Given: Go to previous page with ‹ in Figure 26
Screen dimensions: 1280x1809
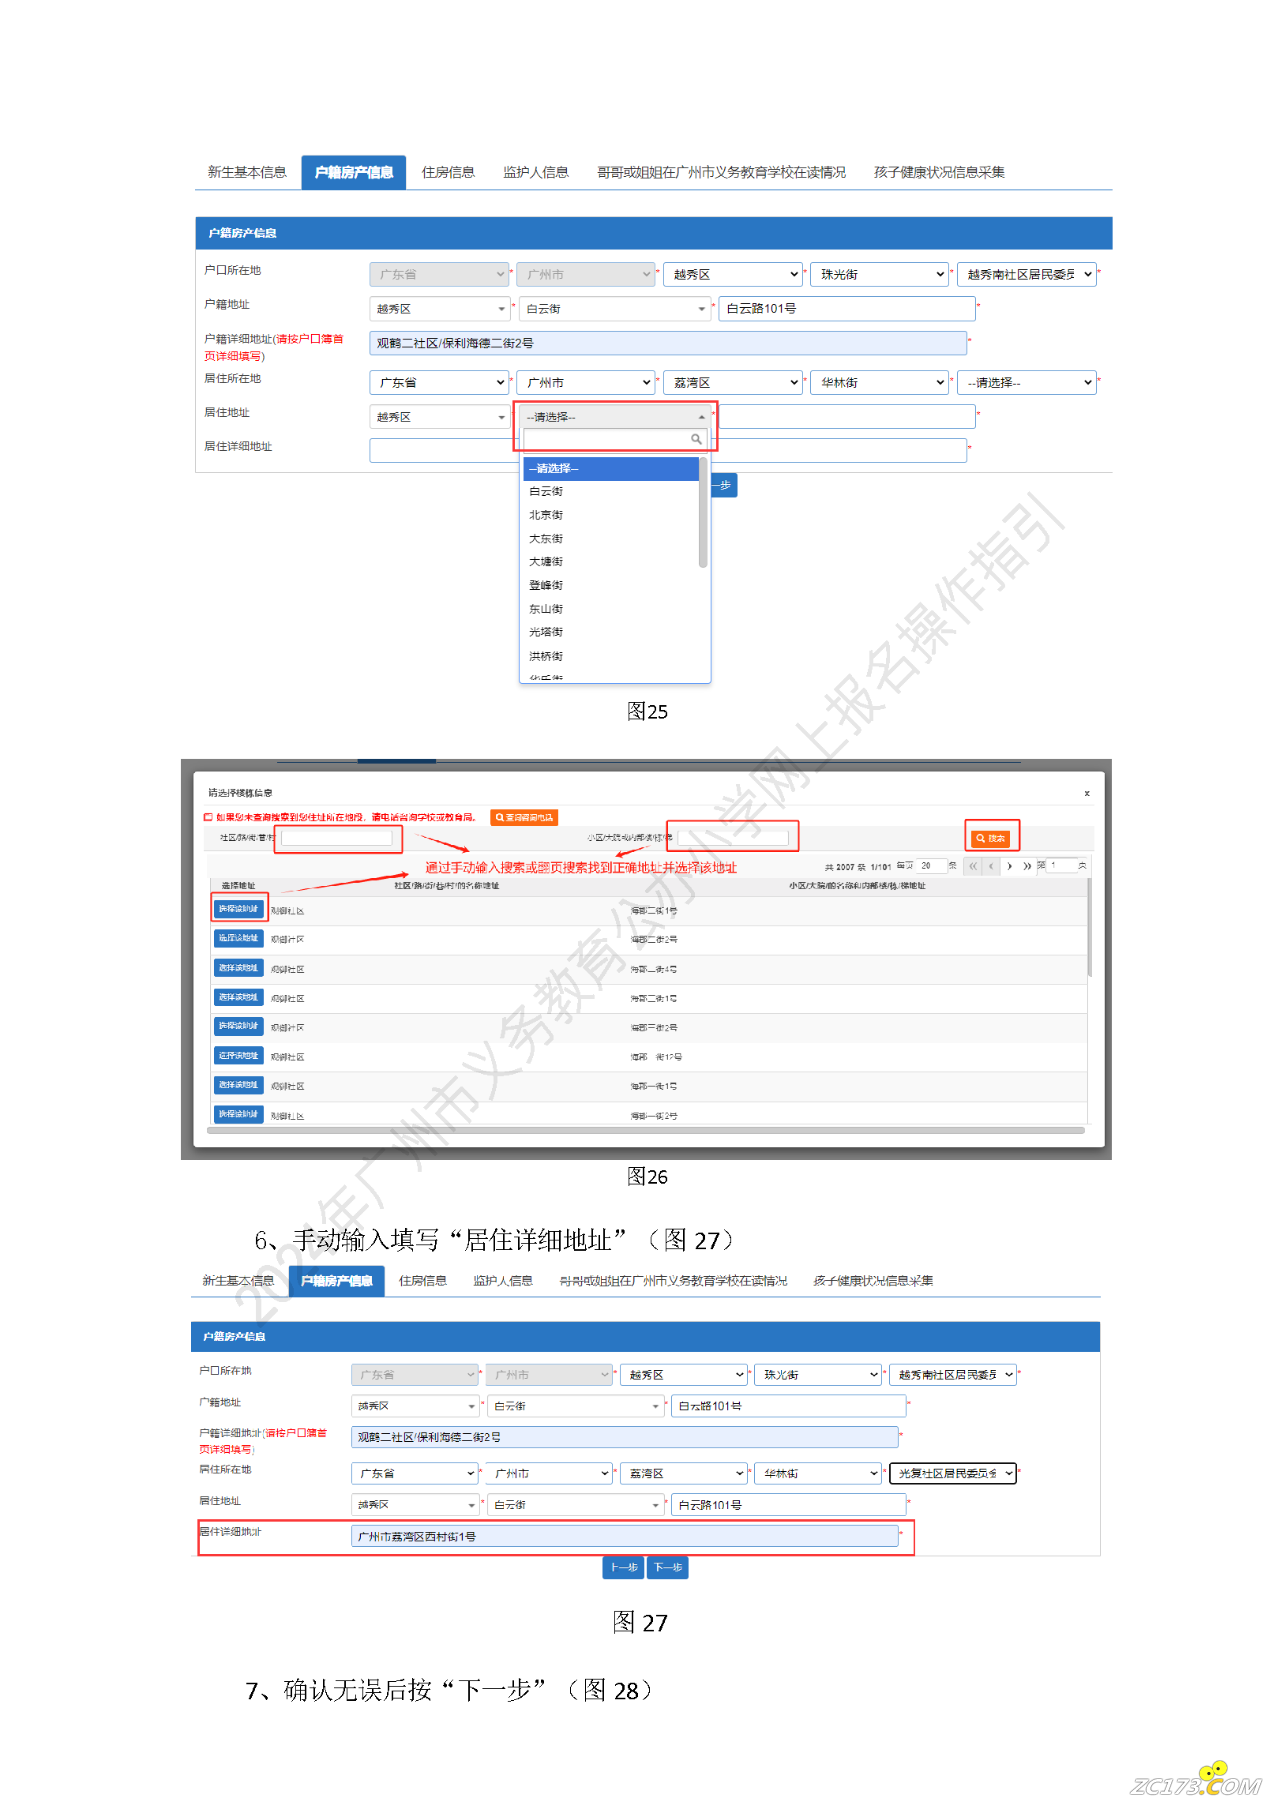Looking at the screenshot, I should 991,866.
